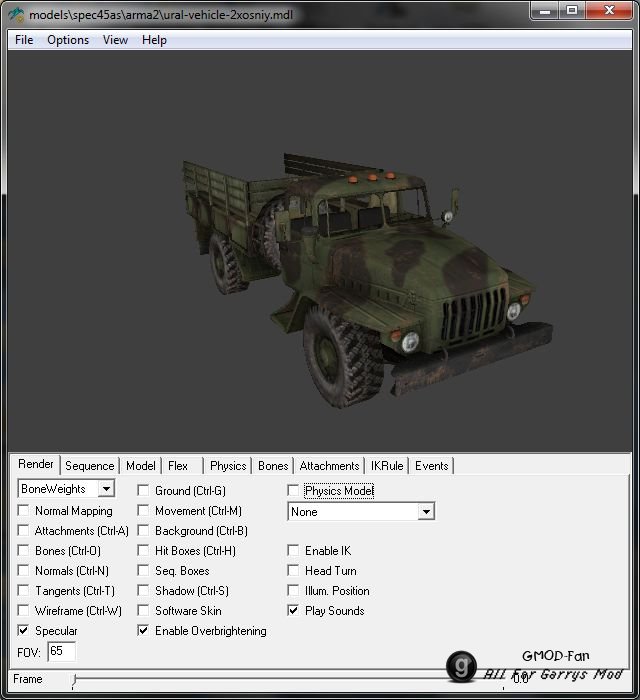Click the FOV input field
The image size is (640, 700).
61,652
